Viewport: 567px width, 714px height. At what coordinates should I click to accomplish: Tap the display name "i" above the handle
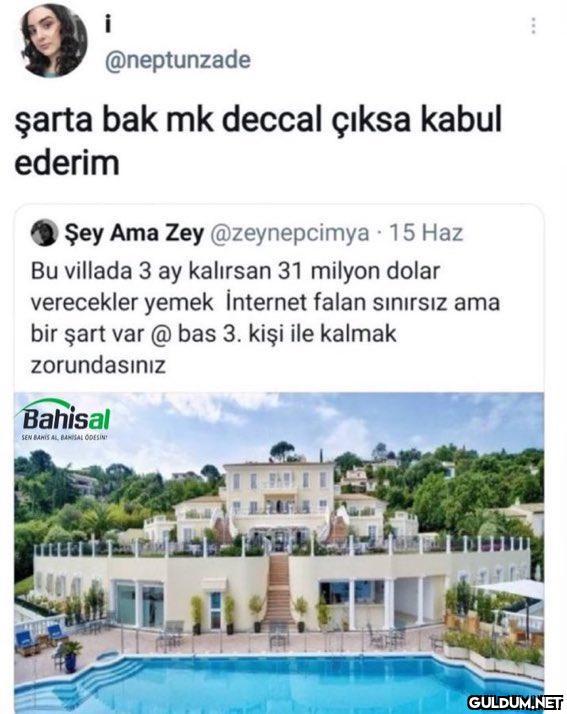point(108,26)
